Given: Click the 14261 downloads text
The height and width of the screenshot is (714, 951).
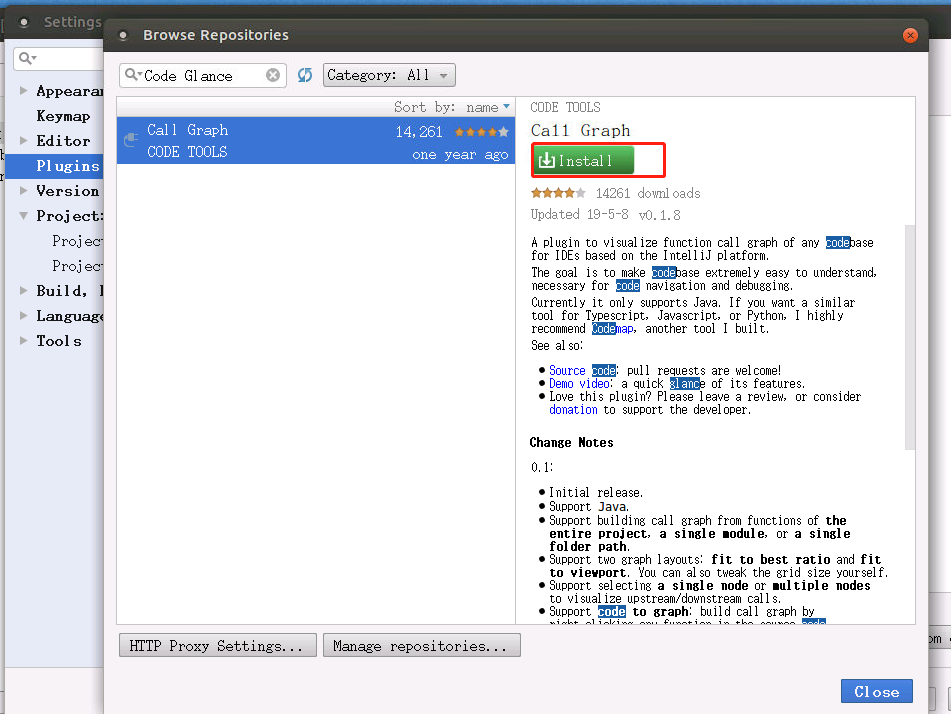Looking at the screenshot, I should point(648,193).
